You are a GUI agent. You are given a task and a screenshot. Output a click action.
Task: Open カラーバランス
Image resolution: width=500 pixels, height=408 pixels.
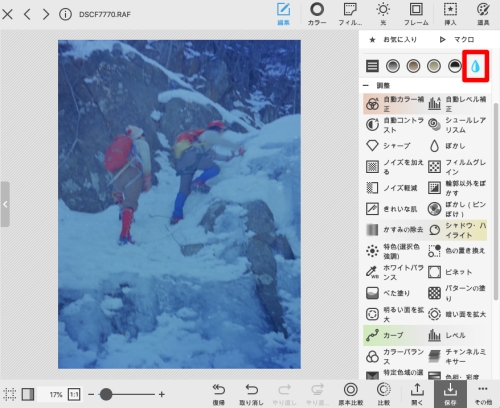(x=395, y=356)
